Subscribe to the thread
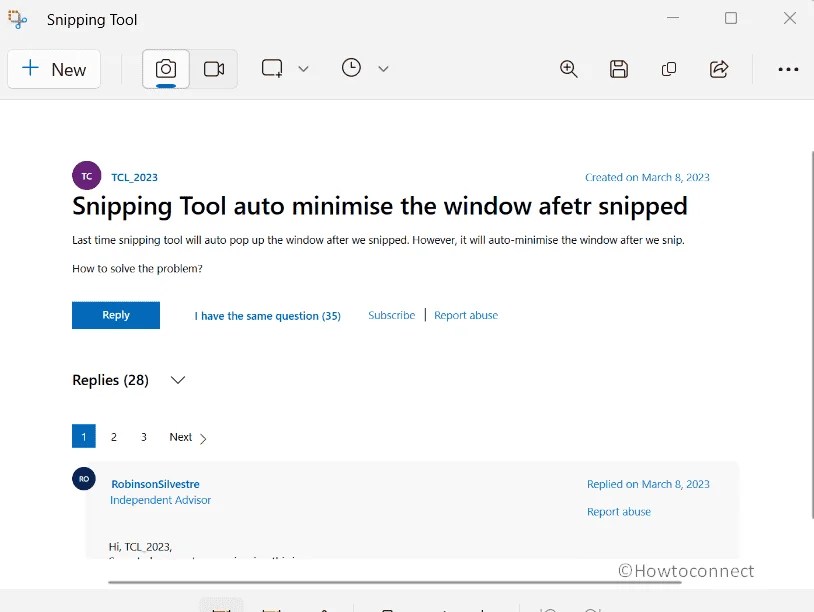Viewport: 814px width, 612px height. point(390,315)
